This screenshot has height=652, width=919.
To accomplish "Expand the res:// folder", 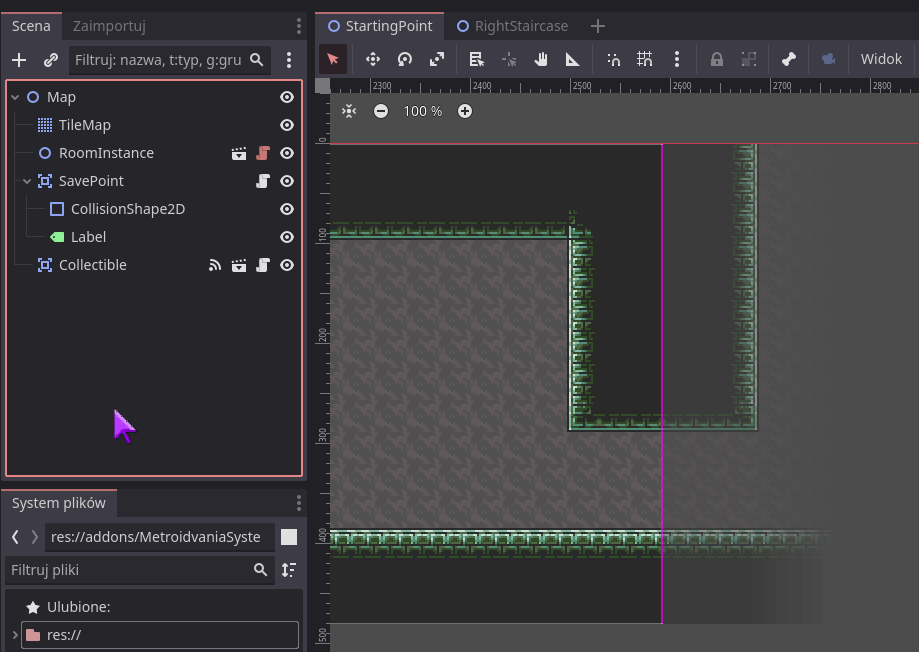I will pos(15,635).
